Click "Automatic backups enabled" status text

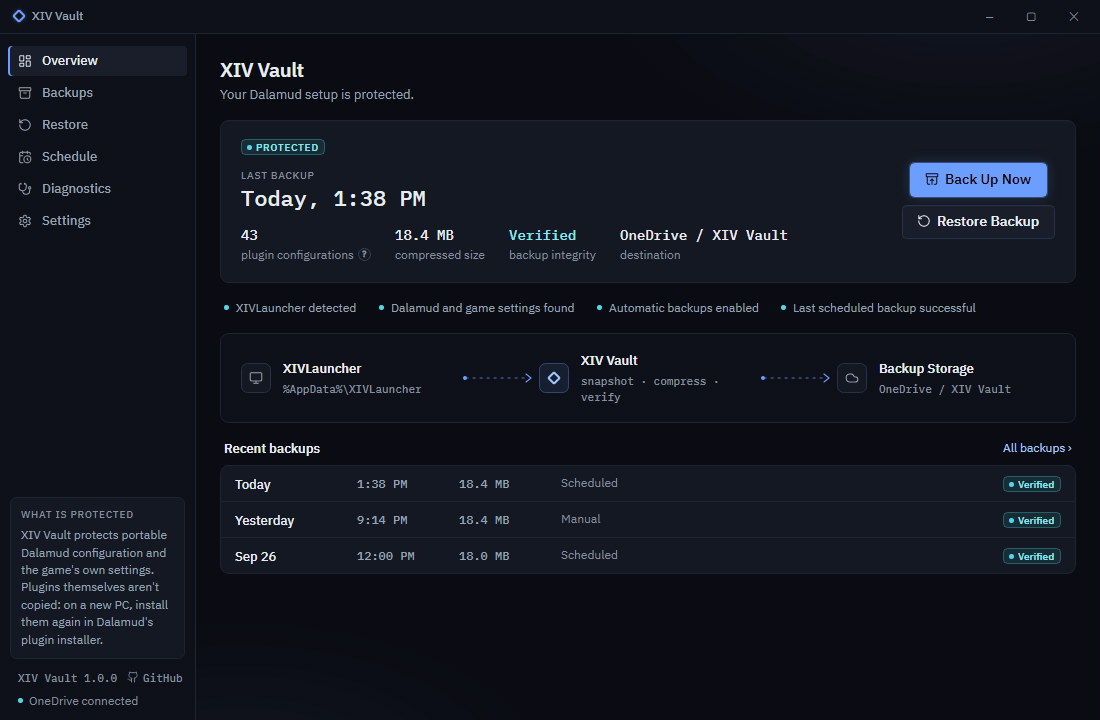click(x=683, y=308)
